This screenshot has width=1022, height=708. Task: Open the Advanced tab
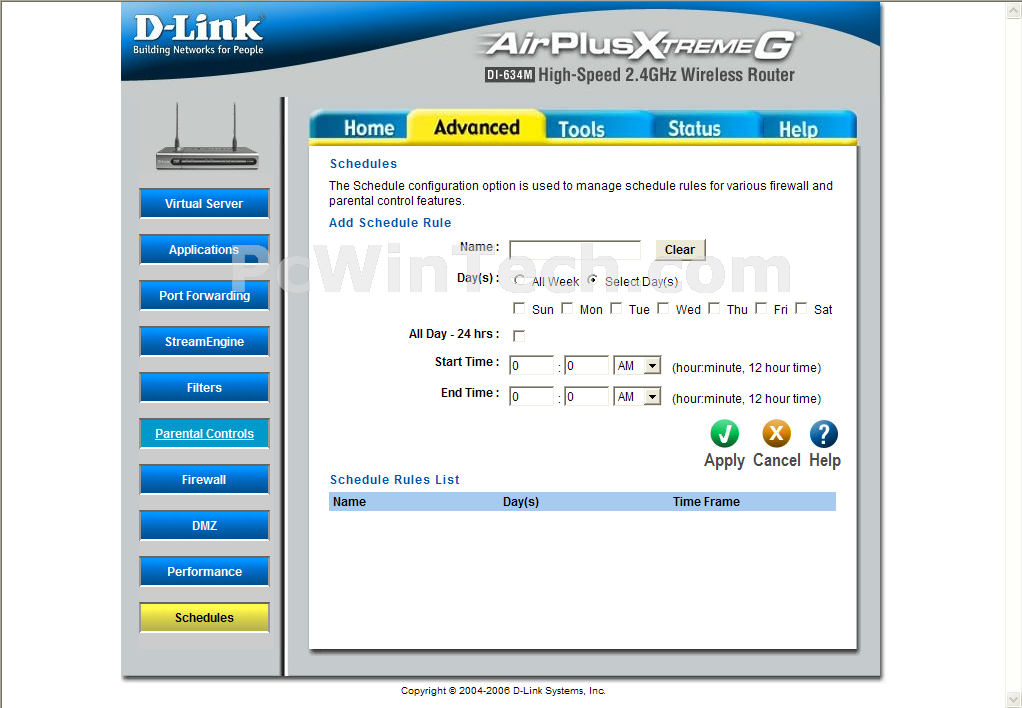point(476,126)
